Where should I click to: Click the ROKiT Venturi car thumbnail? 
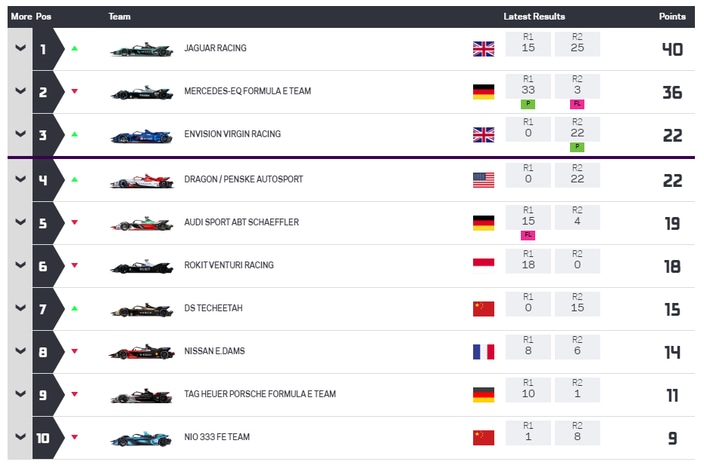[x=141, y=266]
